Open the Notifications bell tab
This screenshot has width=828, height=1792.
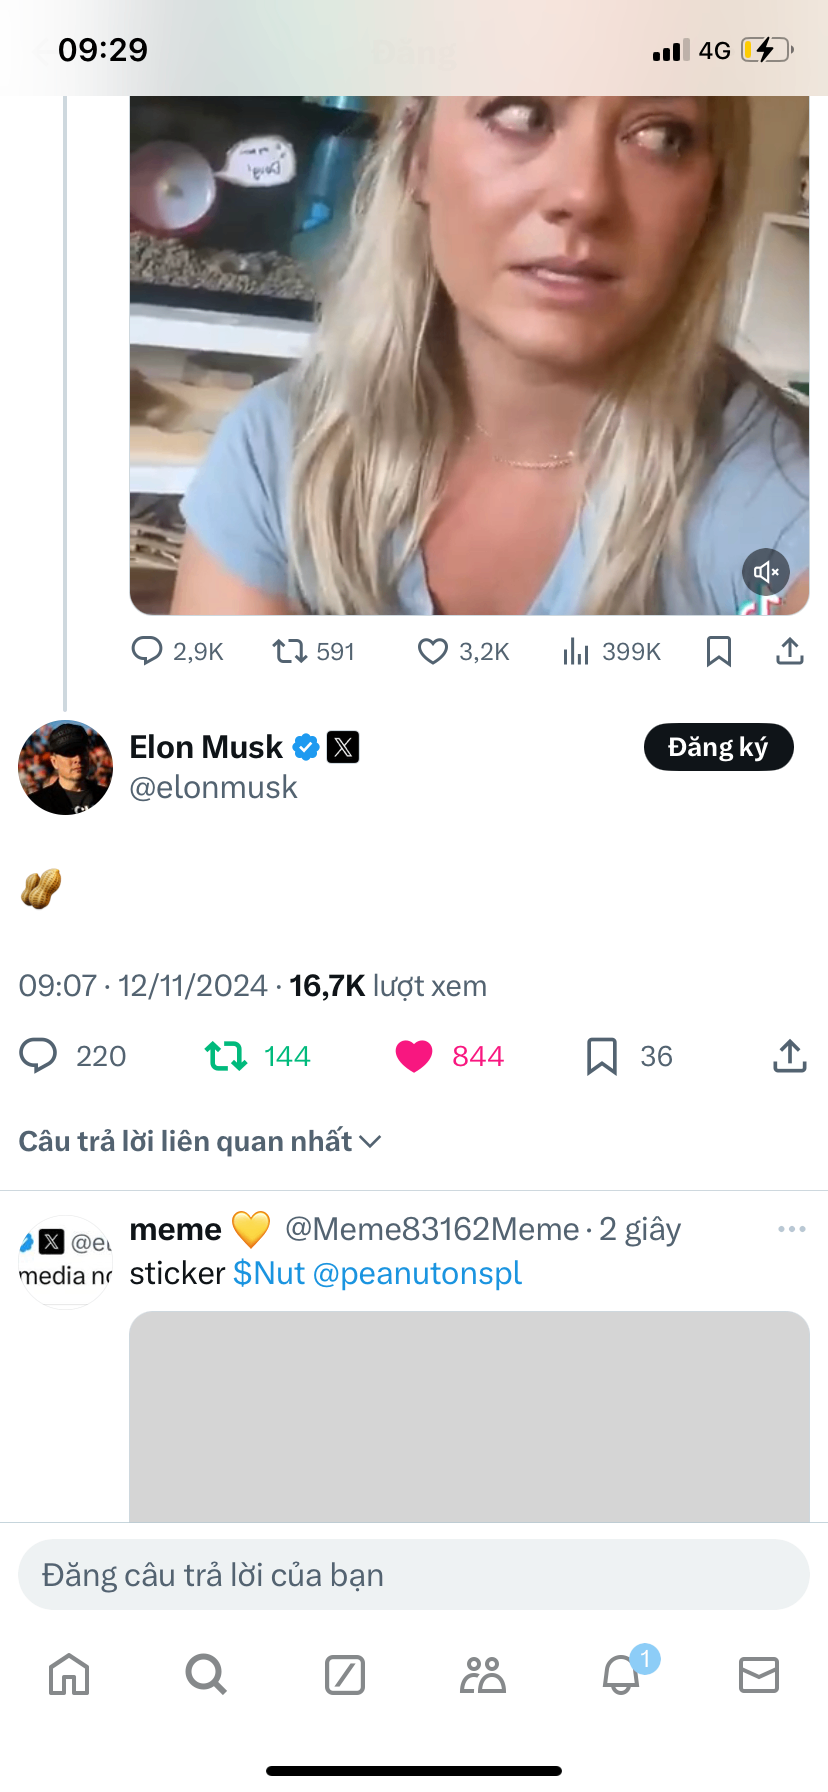[x=621, y=1674]
